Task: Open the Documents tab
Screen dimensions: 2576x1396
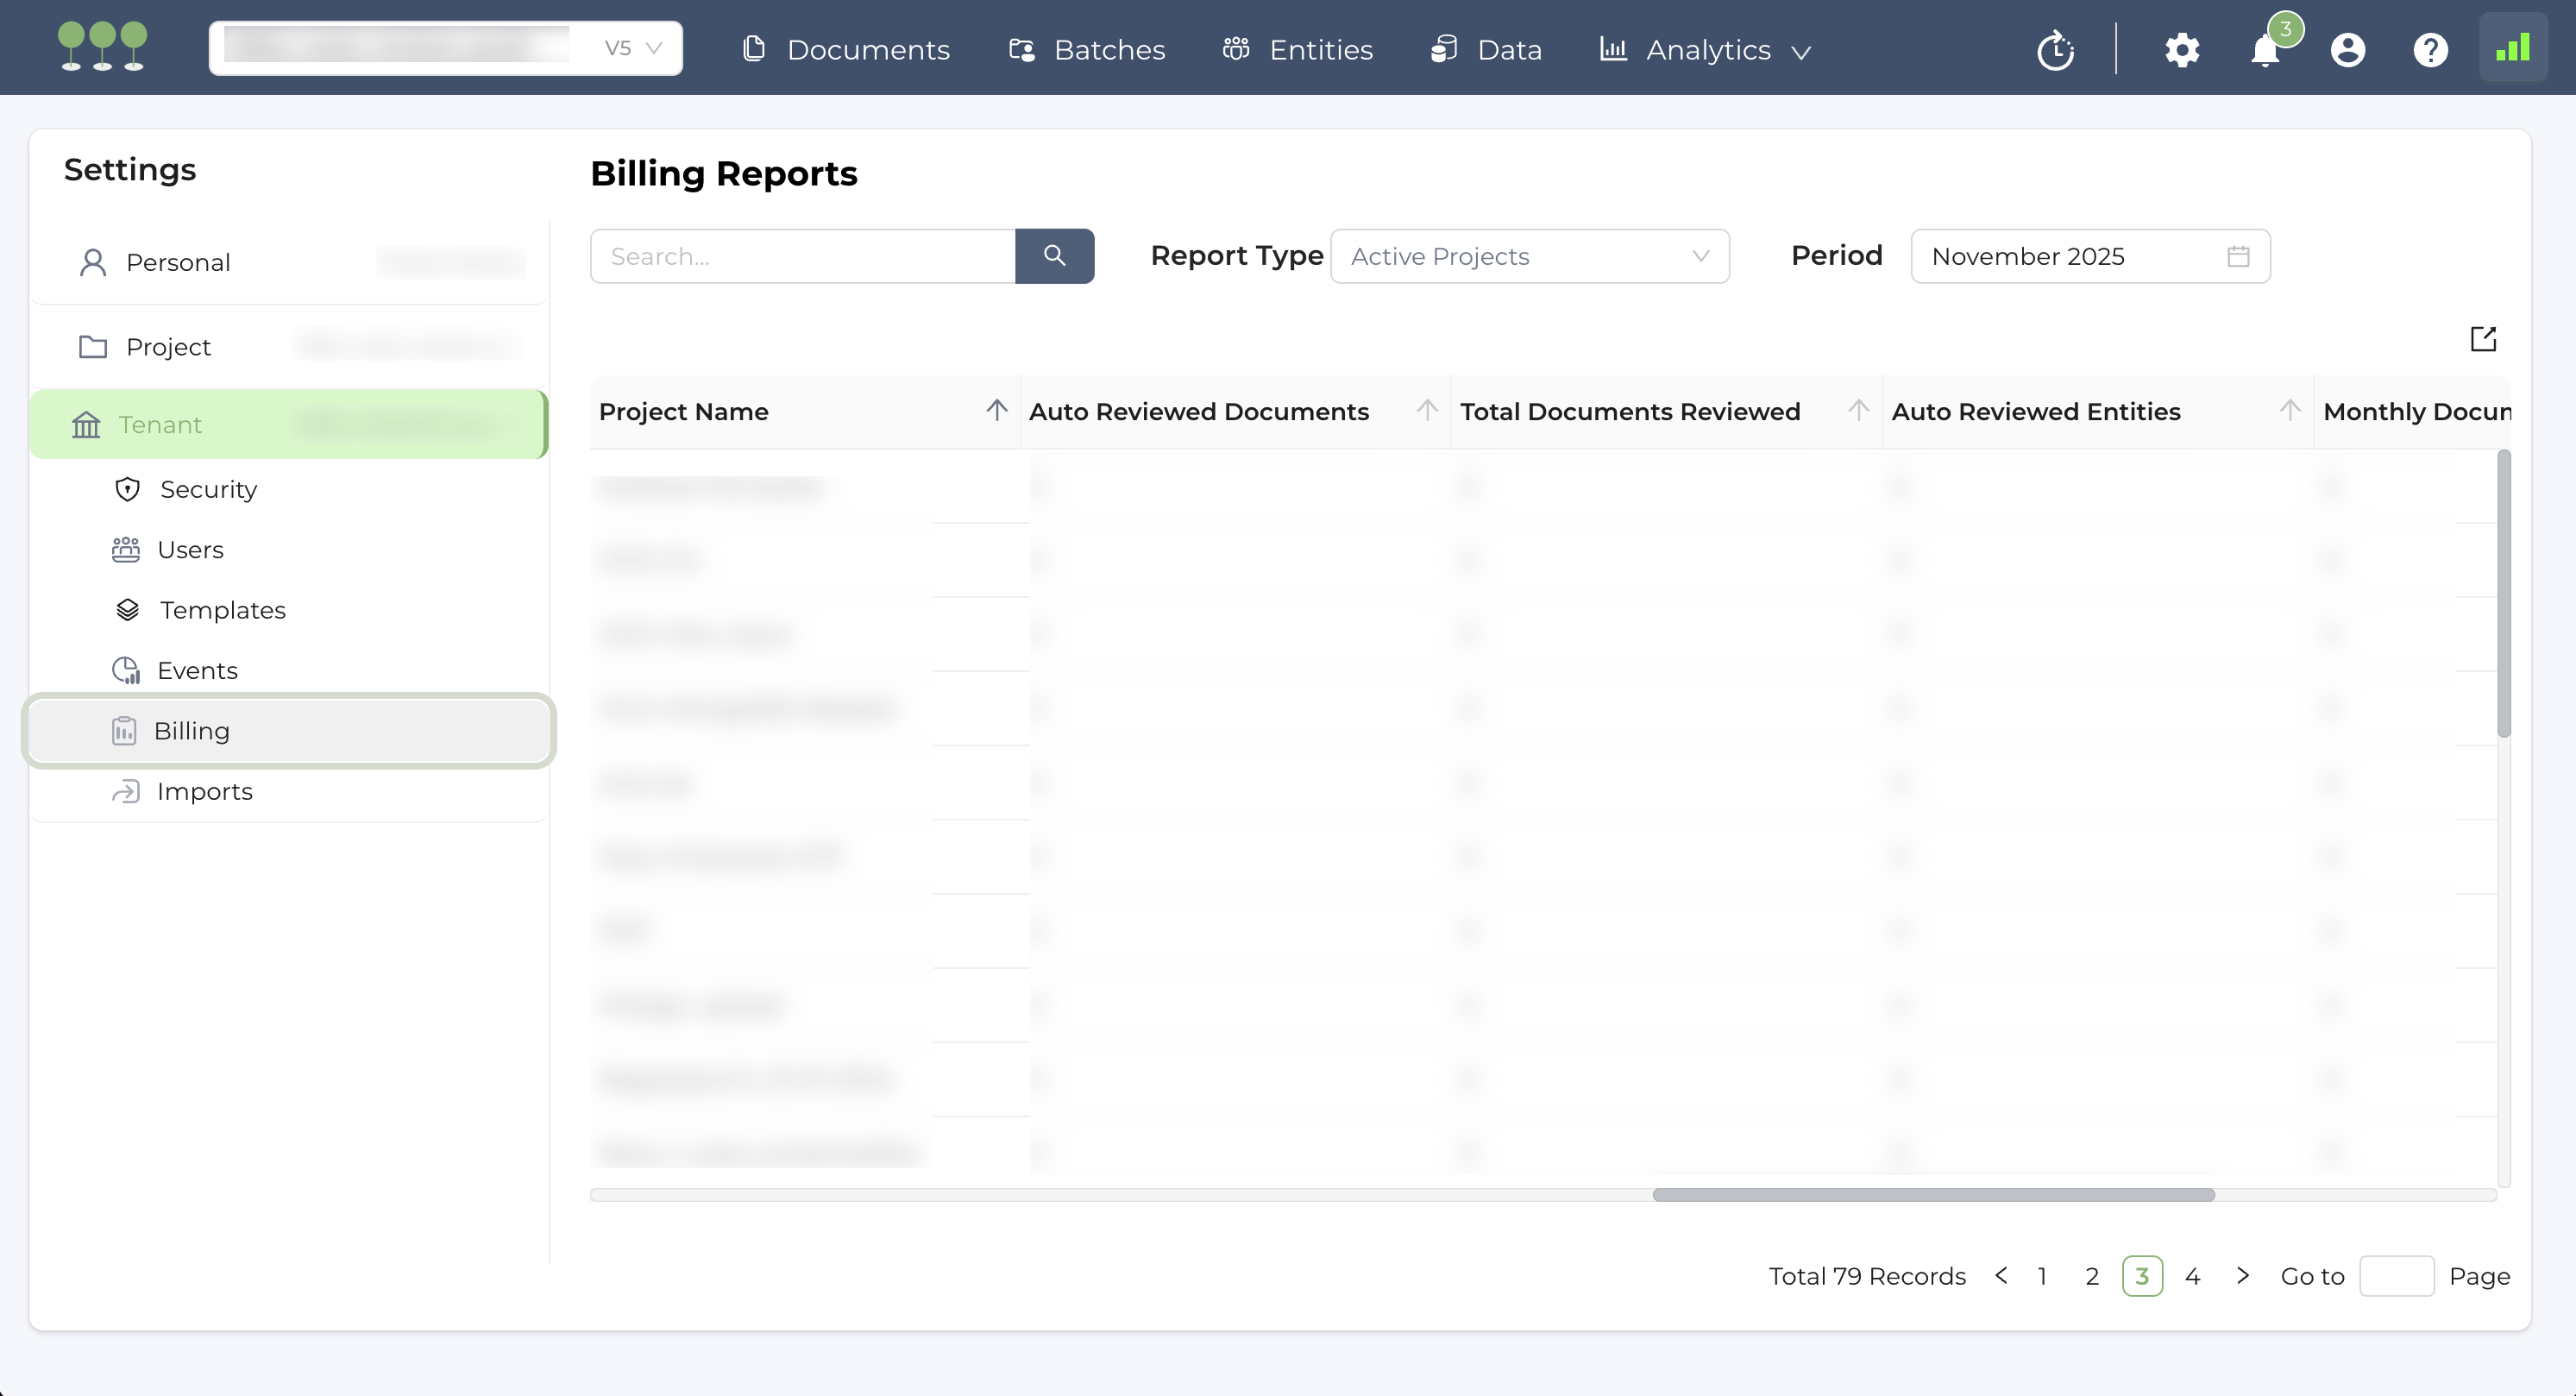Action: (846, 49)
